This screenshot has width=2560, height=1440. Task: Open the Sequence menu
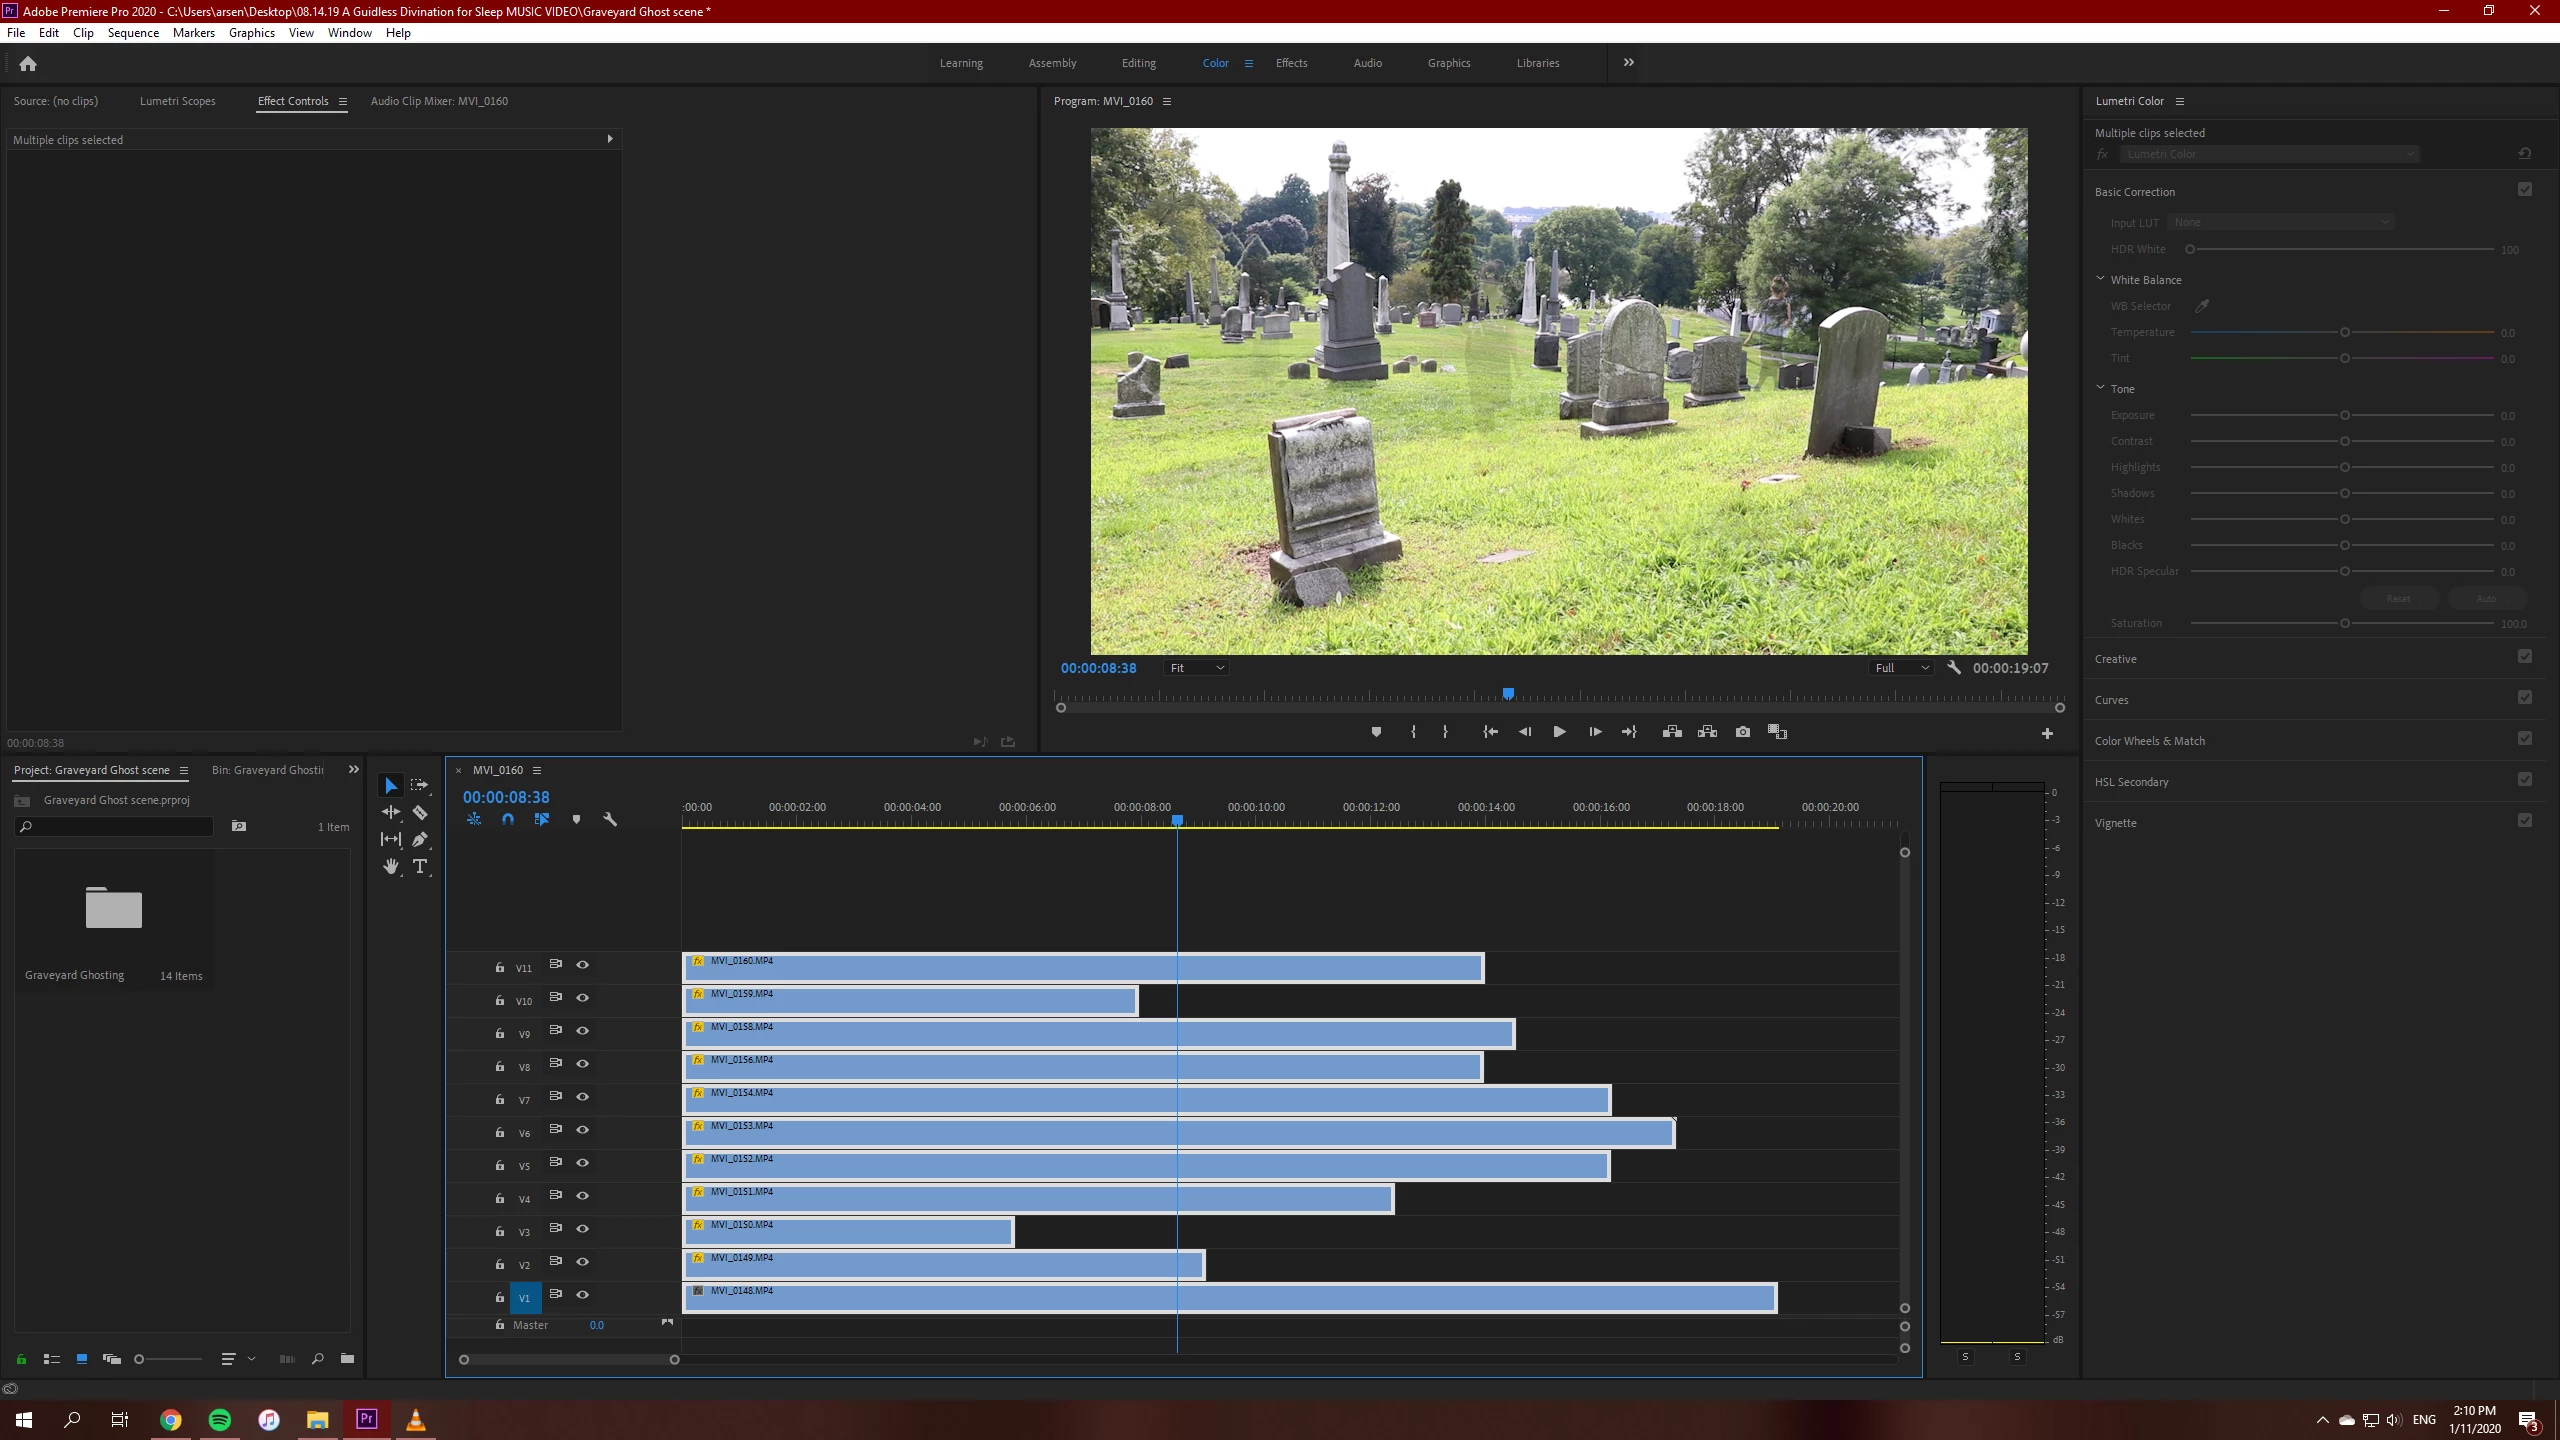coord(133,33)
